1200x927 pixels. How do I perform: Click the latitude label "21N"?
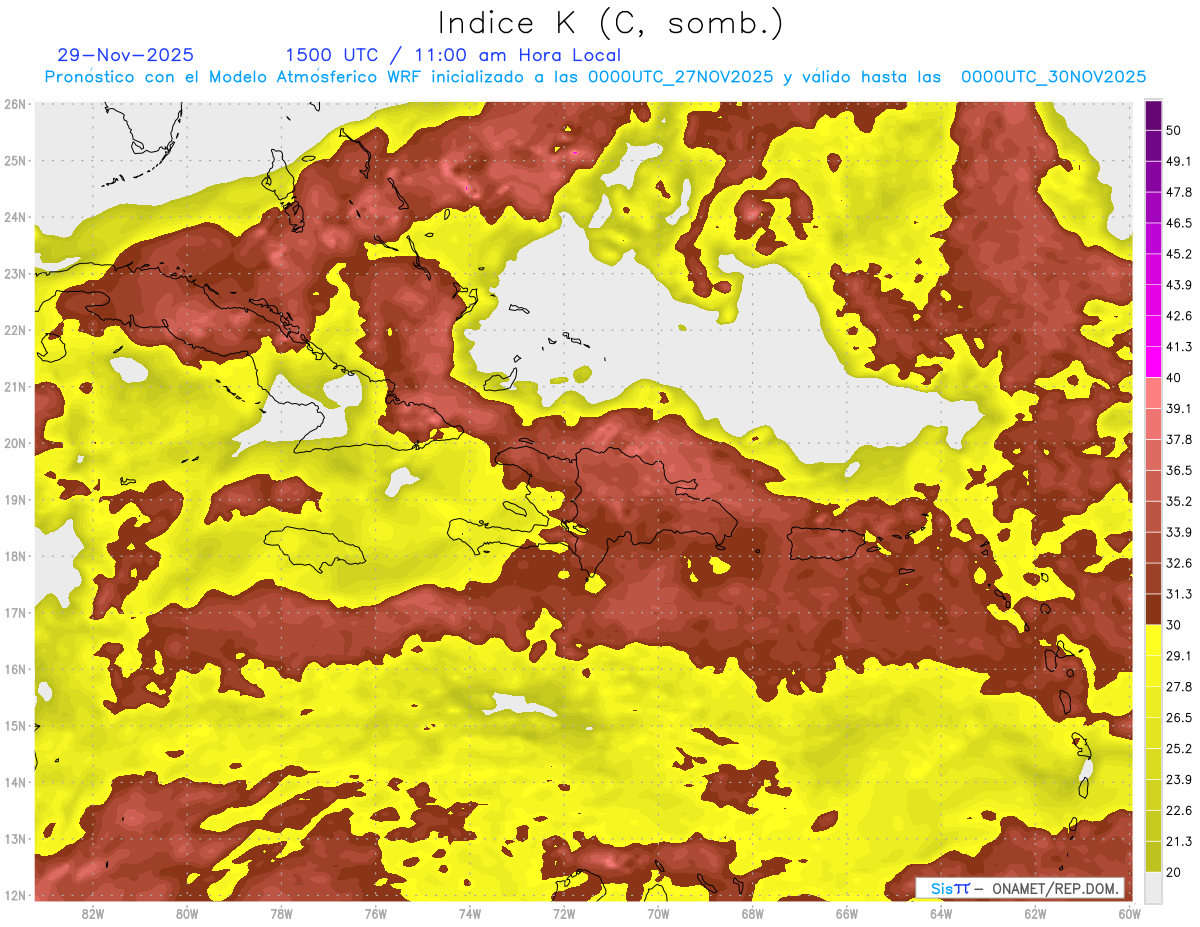point(15,387)
